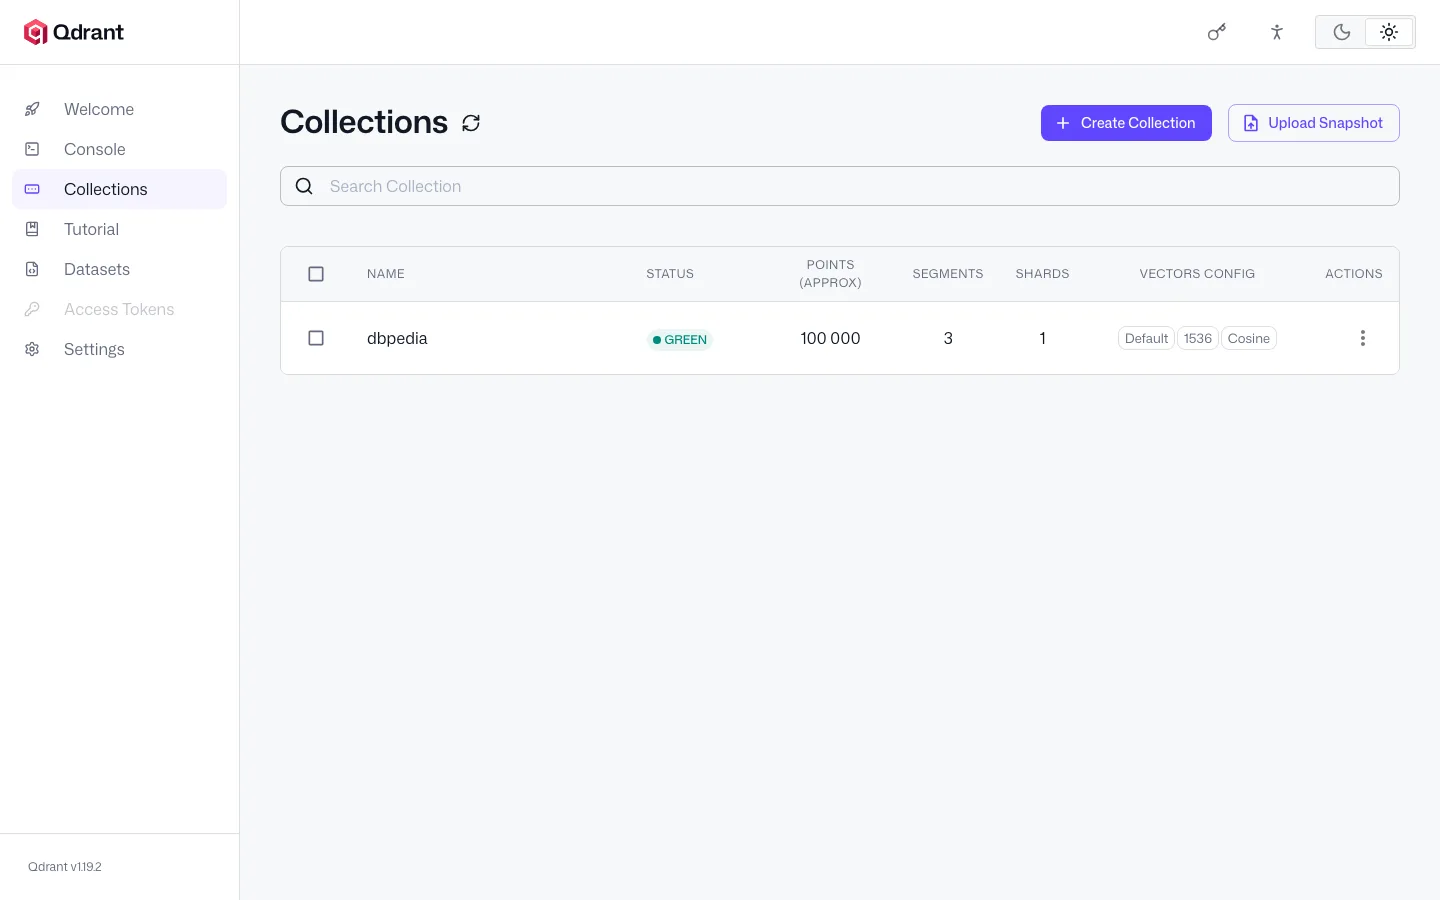Click the Tutorial book icon
Screen dimensions: 1440x900
(32, 229)
